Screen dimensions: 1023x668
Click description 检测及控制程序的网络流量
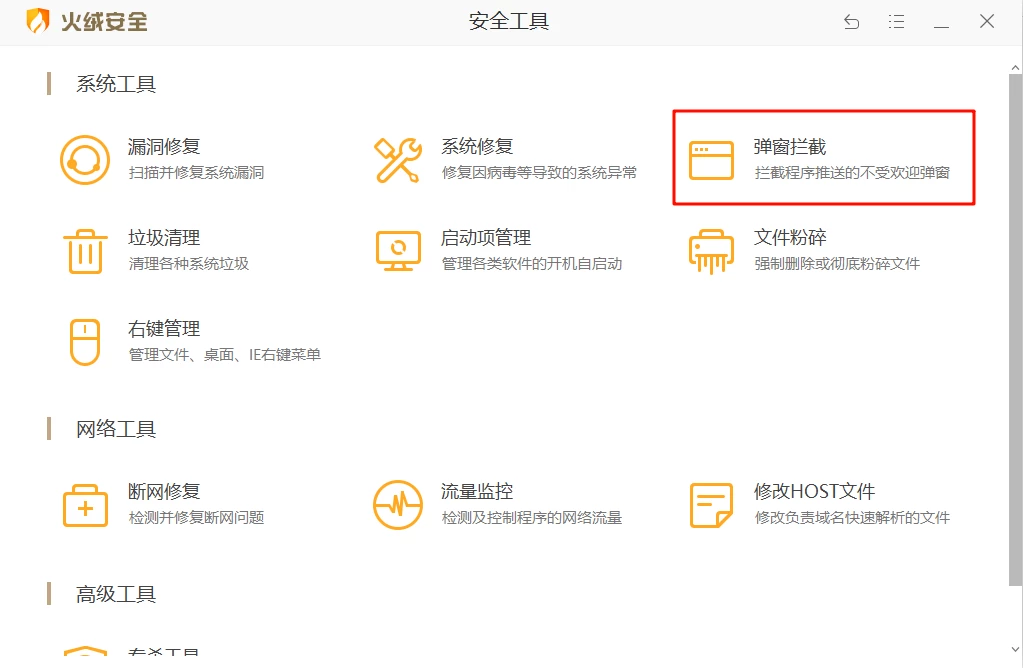tap(532, 518)
